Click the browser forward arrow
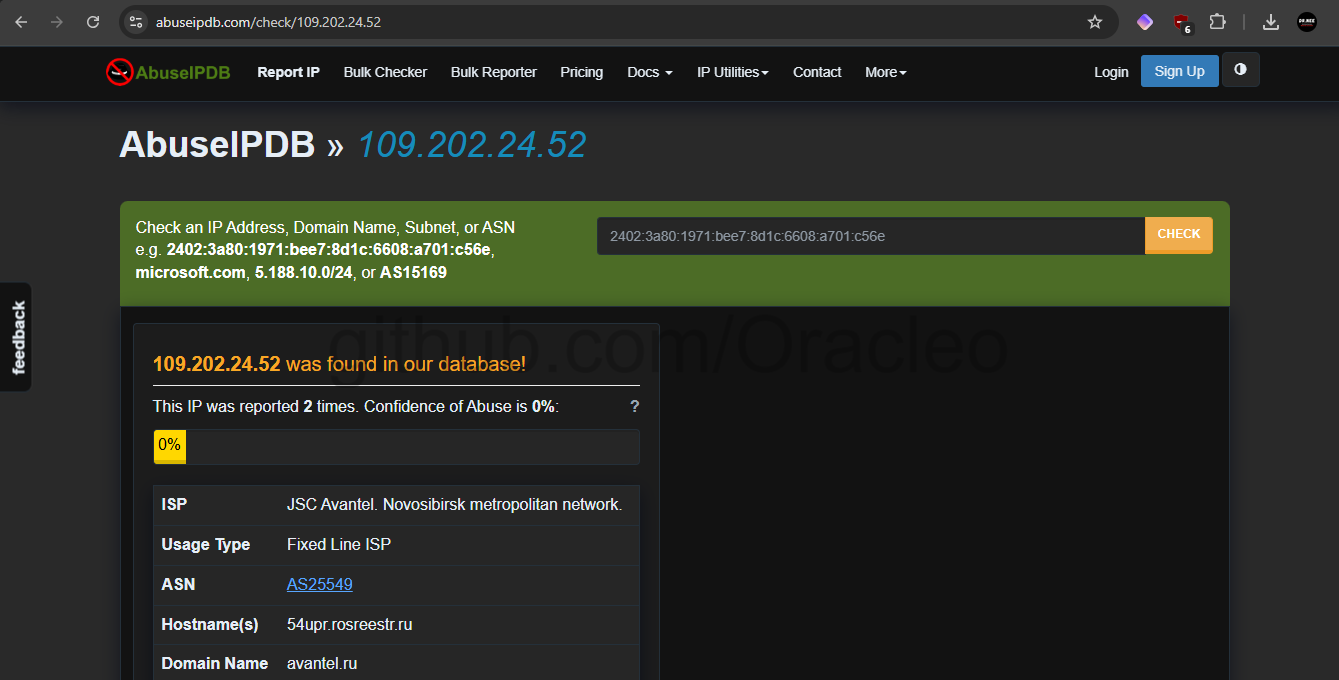The height and width of the screenshot is (680, 1339). (57, 22)
